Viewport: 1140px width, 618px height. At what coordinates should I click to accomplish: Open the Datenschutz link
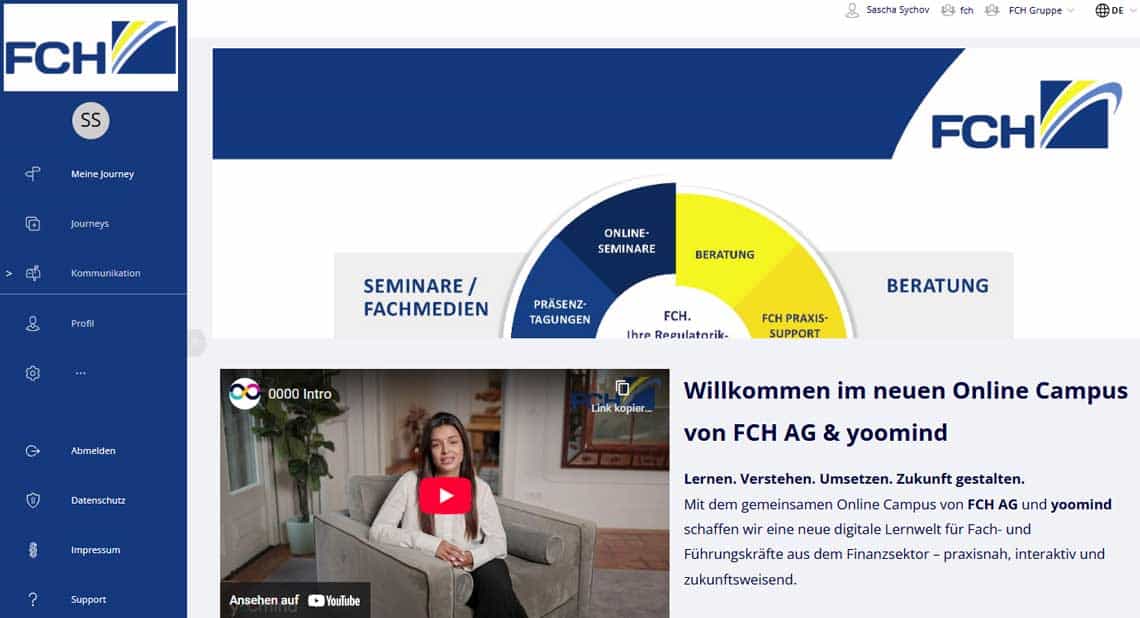98,500
